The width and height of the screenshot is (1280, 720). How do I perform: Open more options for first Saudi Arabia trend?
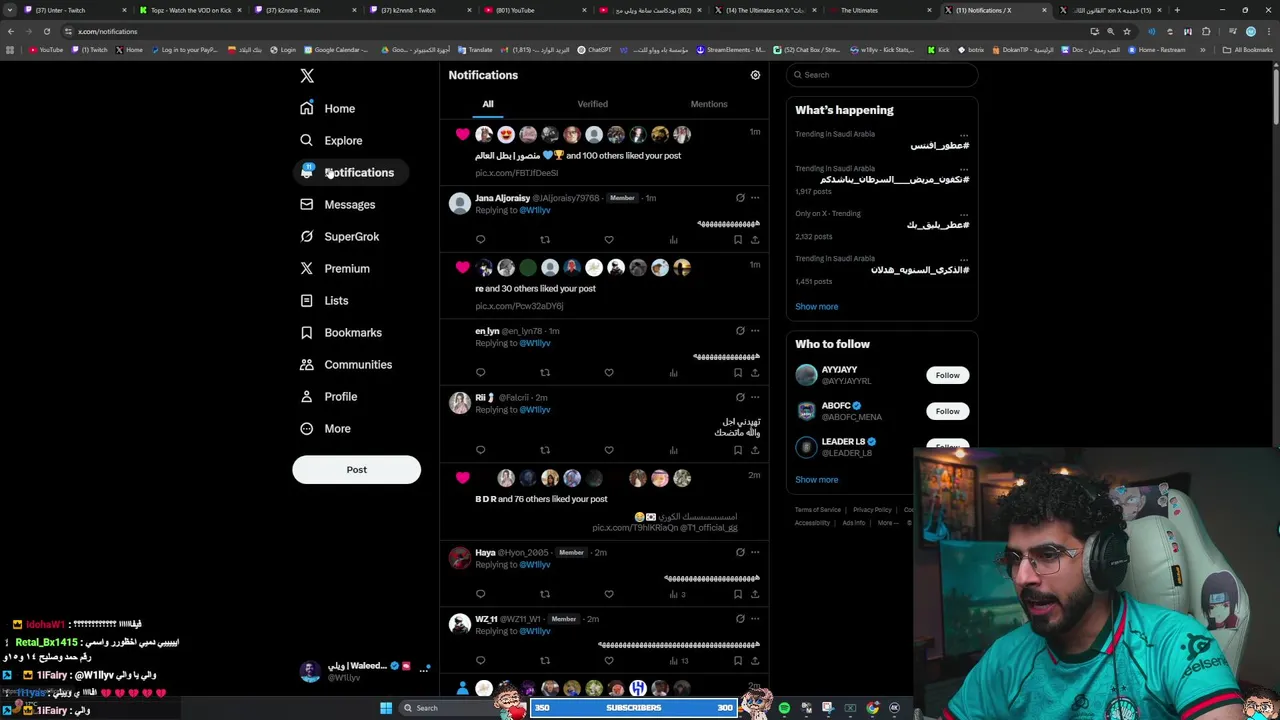pyautogui.click(x=964, y=134)
